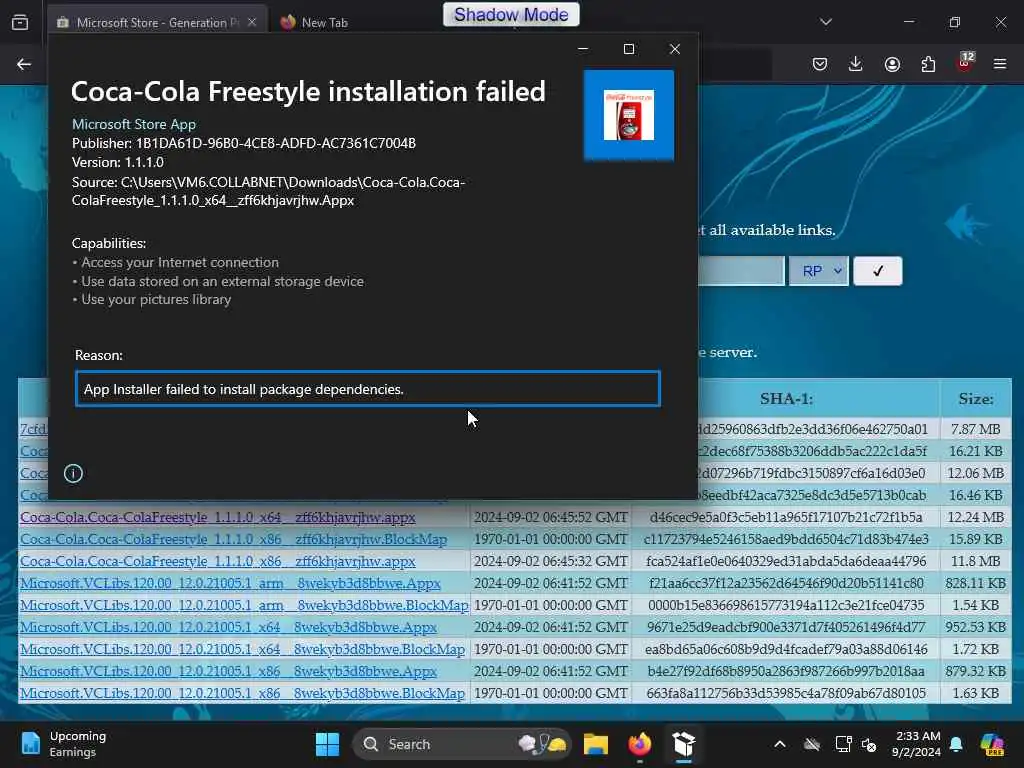Click the Firefox back arrow button
1024x768 pixels.
click(x=24, y=64)
